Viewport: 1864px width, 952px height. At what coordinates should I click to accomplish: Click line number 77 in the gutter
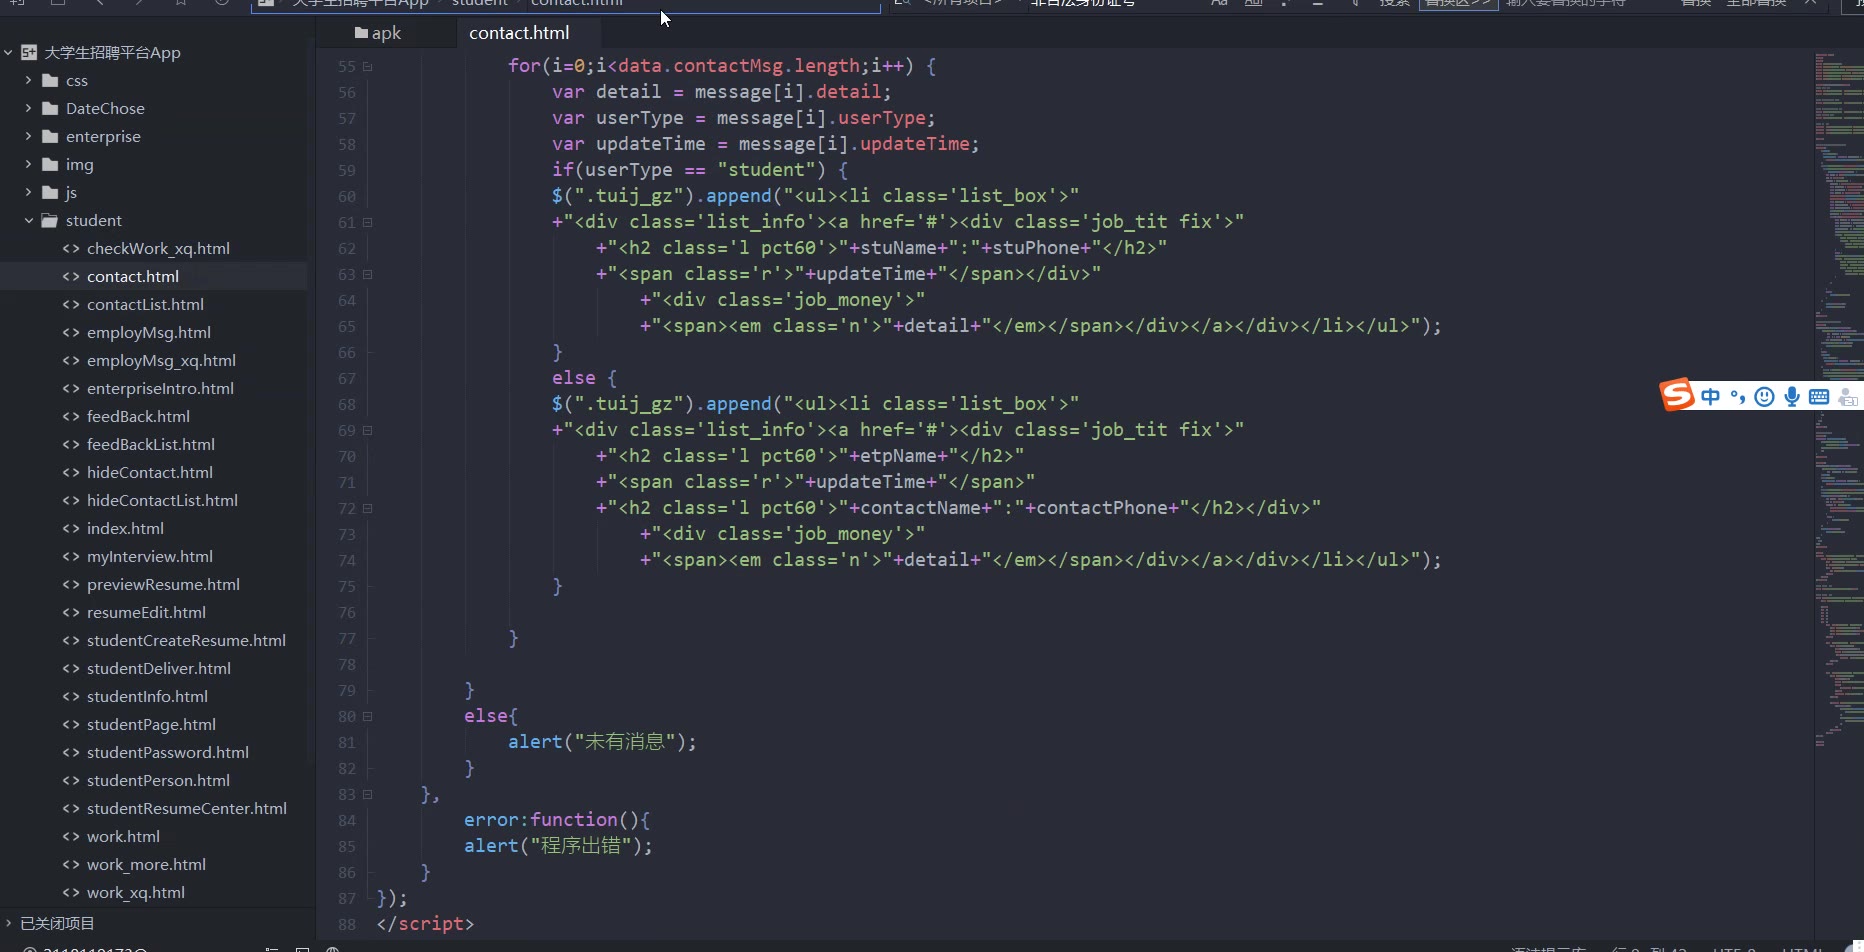click(347, 638)
